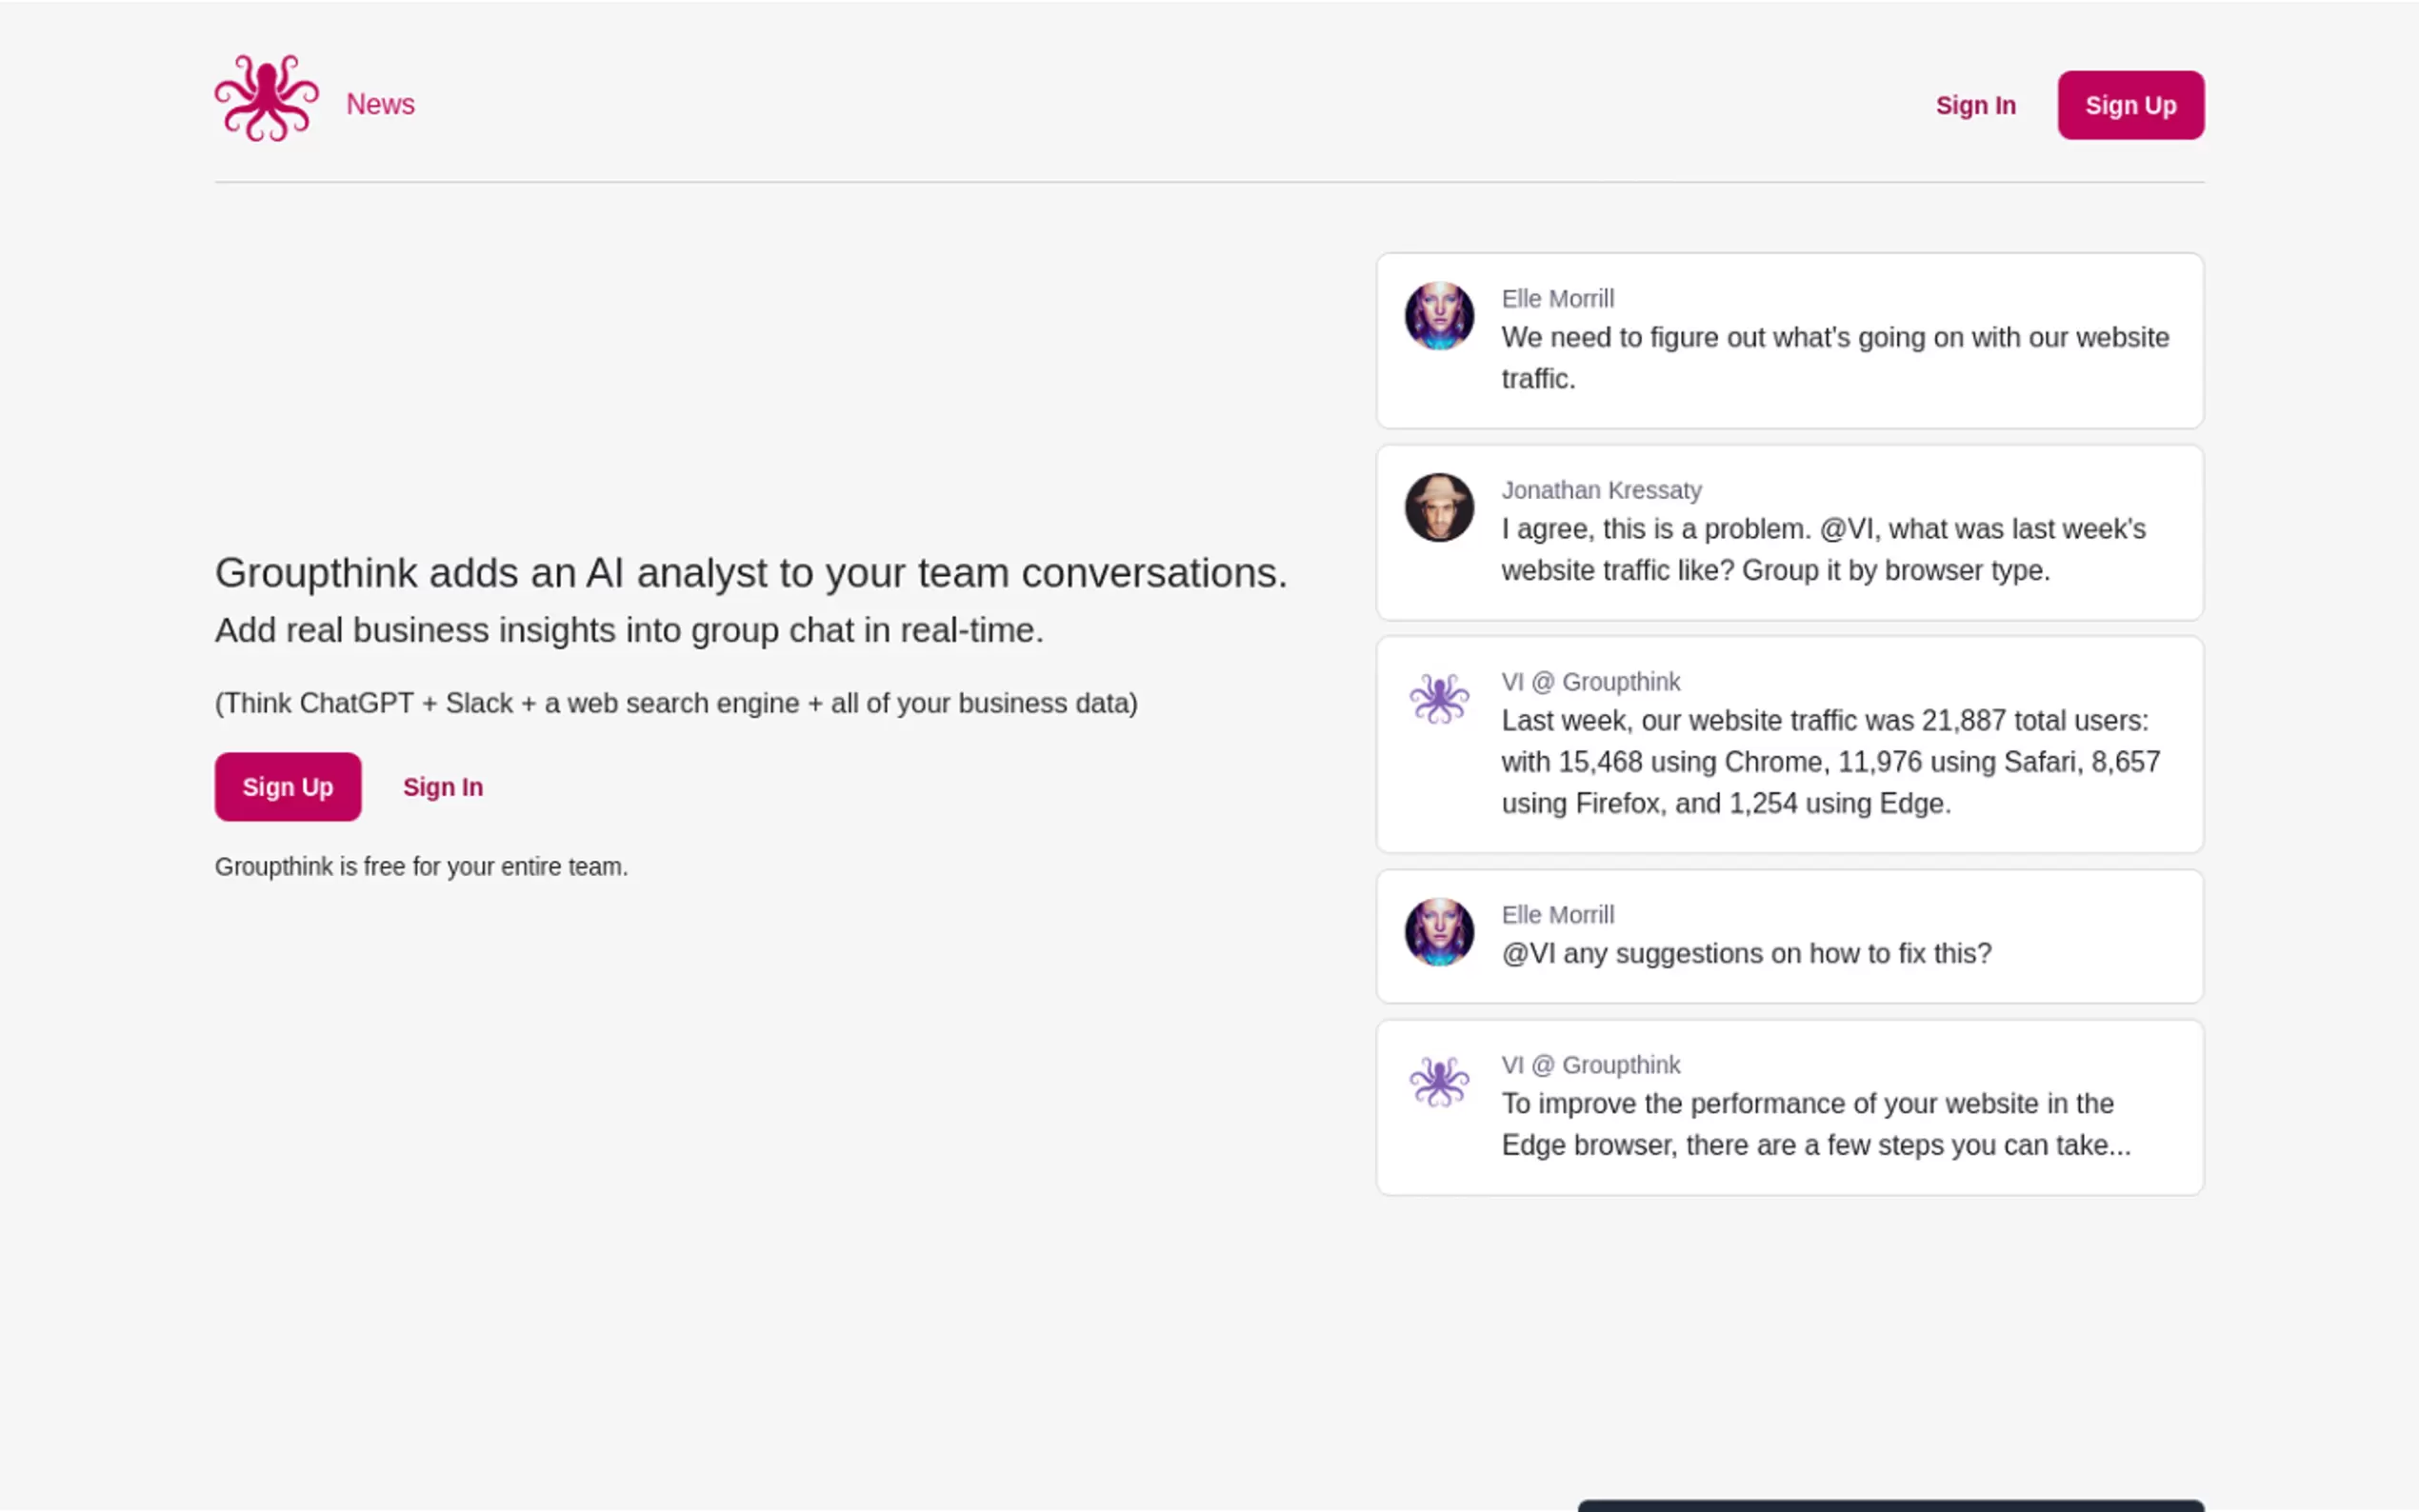
Task: Open the News link in header
Action: [x=380, y=104]
